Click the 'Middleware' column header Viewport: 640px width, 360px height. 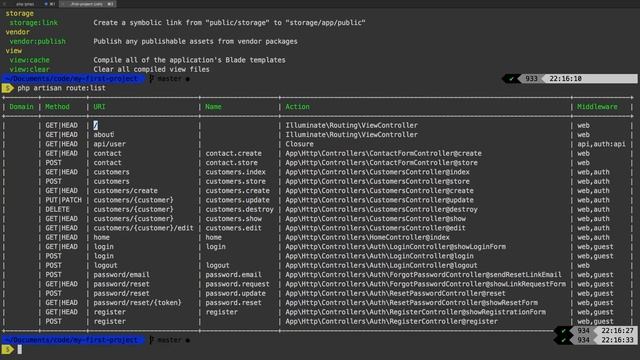point(597,107)
